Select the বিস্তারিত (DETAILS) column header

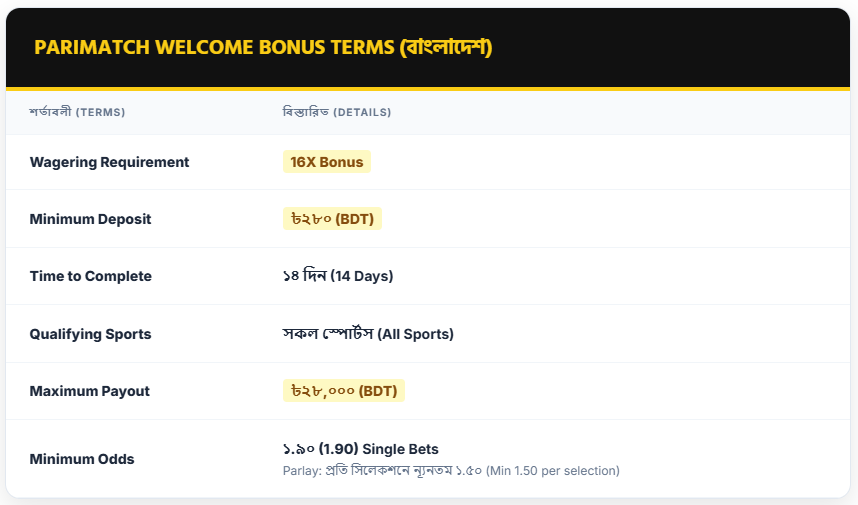pos(337,112)
